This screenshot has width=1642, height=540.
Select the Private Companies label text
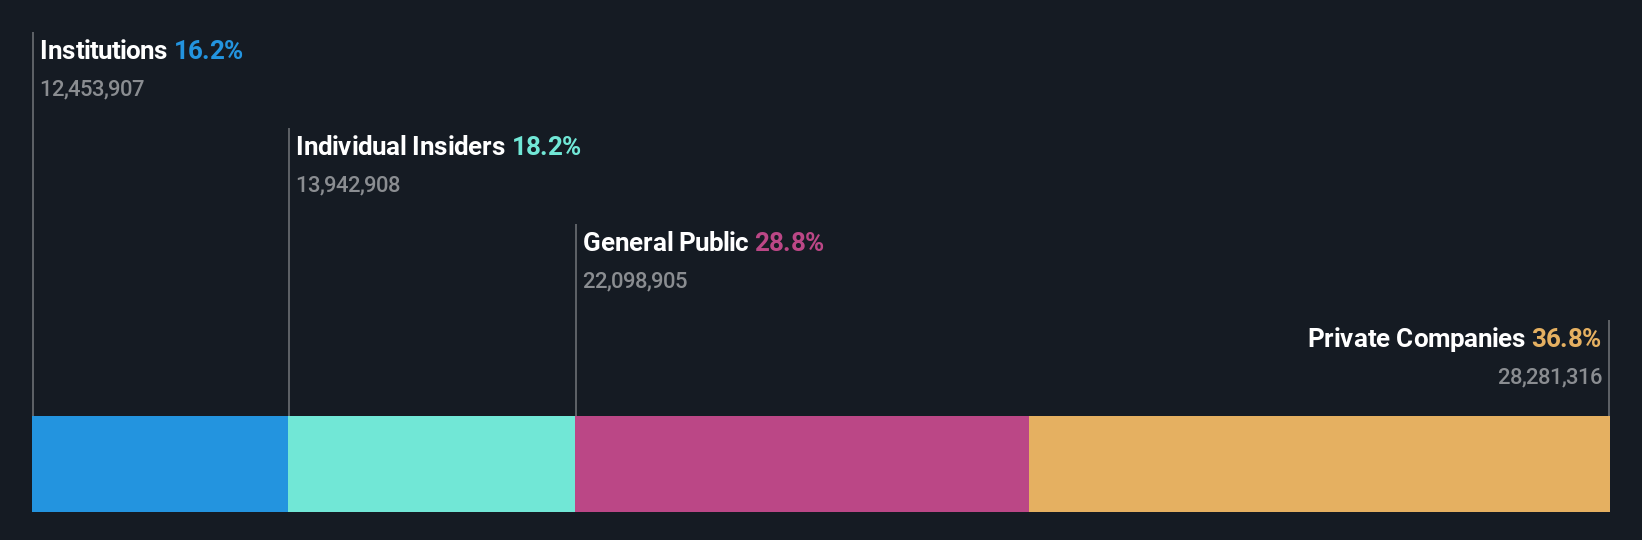(x=1415, y=338)
